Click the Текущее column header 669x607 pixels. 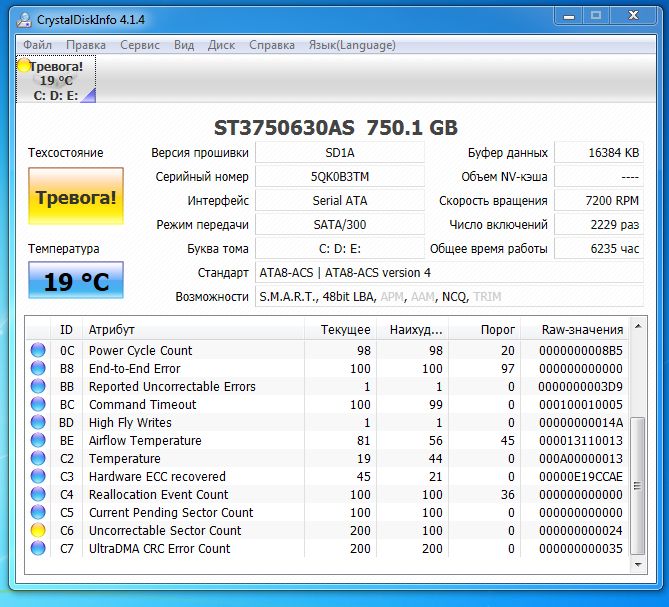point(340,329)
